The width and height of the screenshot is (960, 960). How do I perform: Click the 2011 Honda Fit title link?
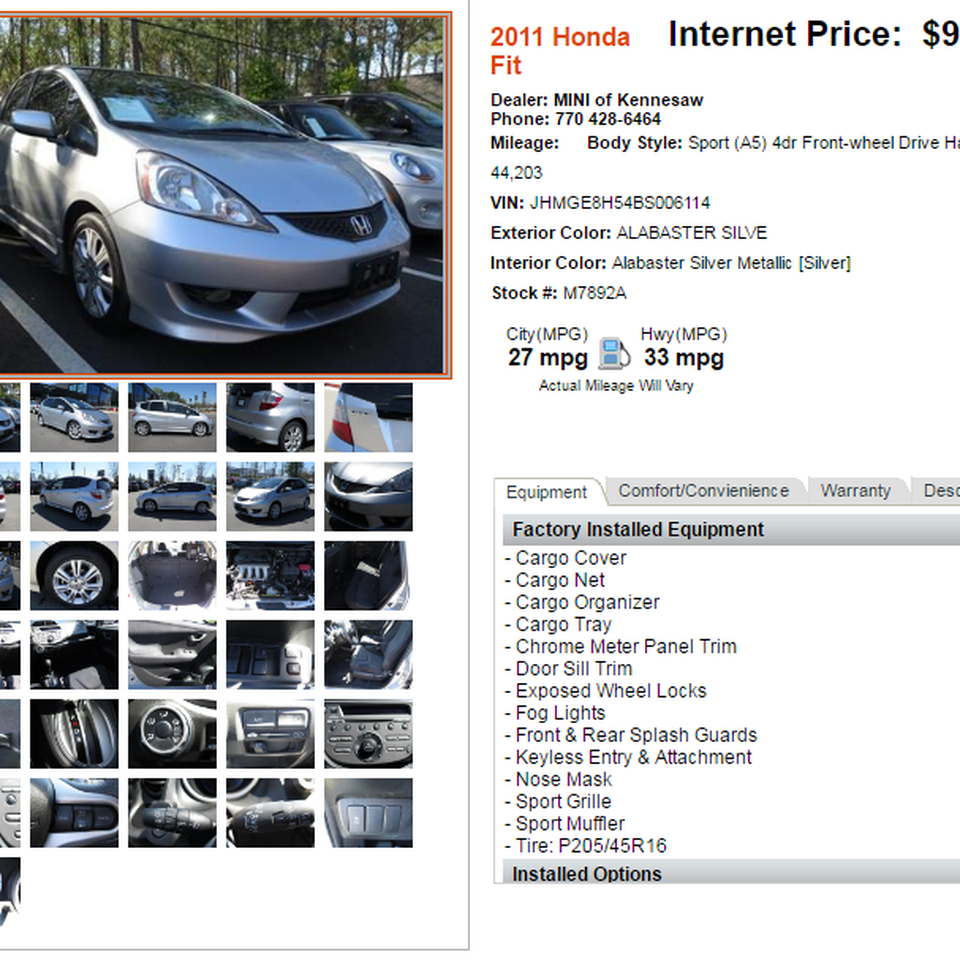pos(560,51)
